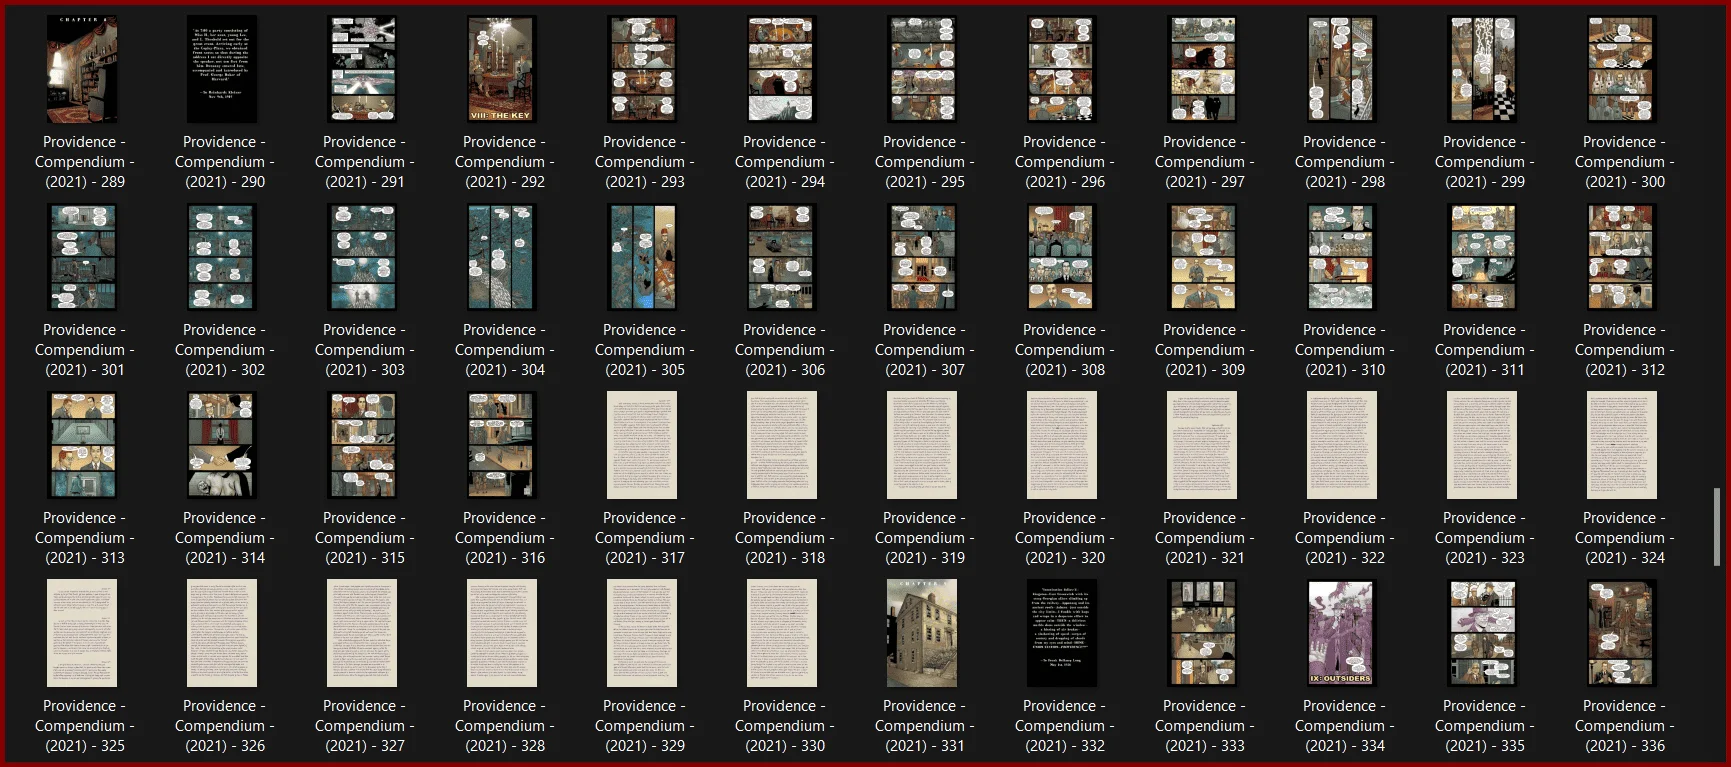Select thumbnail of Providence Compendium (2021) - 294

point(782,69)
